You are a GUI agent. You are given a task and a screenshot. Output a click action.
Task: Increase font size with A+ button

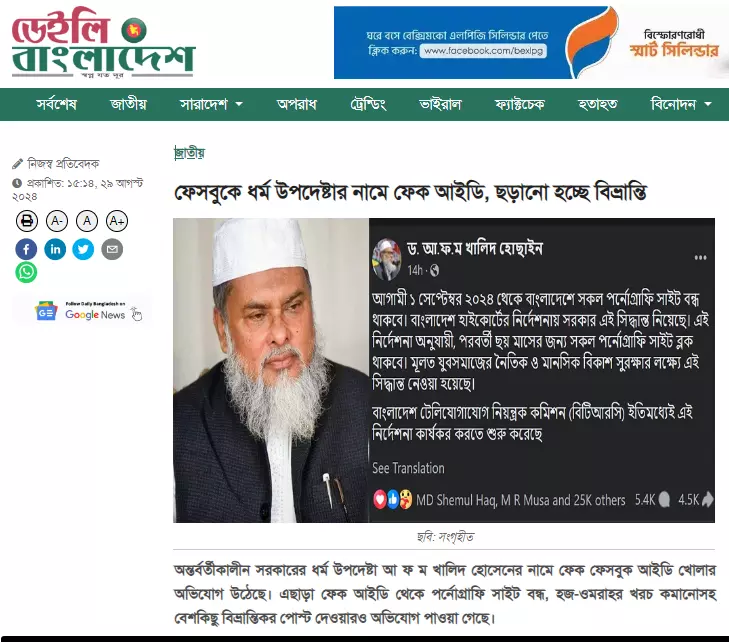(x=117, y=221)
